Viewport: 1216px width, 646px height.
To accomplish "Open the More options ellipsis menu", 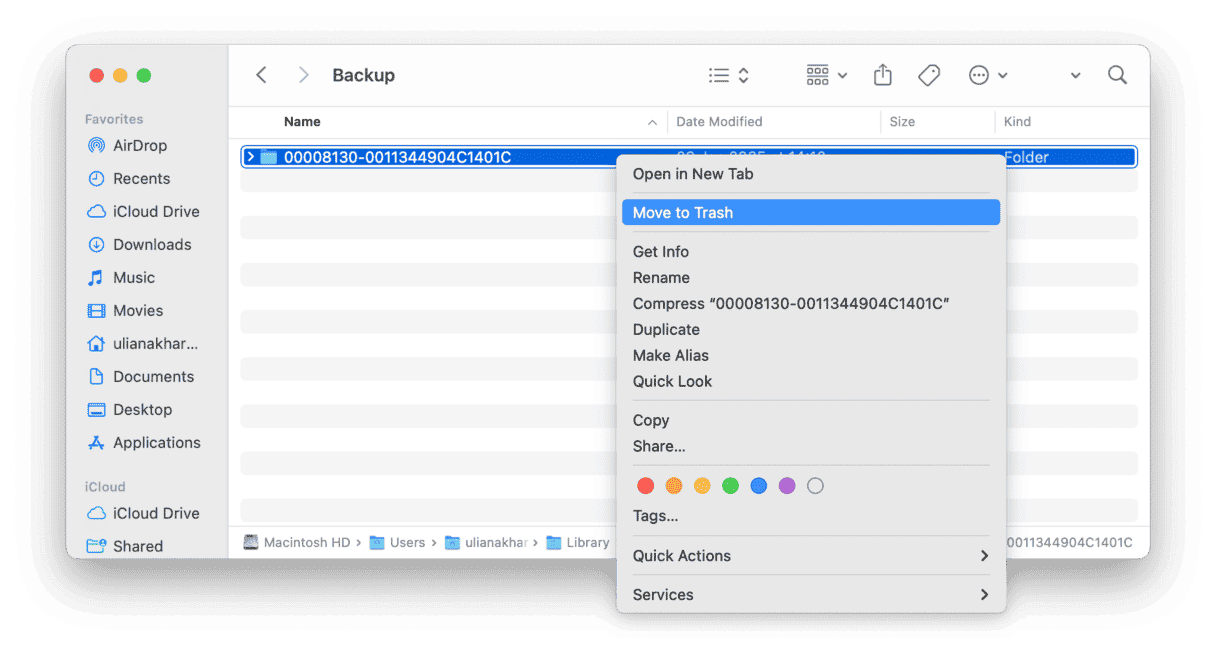I will tap(981, 74).
